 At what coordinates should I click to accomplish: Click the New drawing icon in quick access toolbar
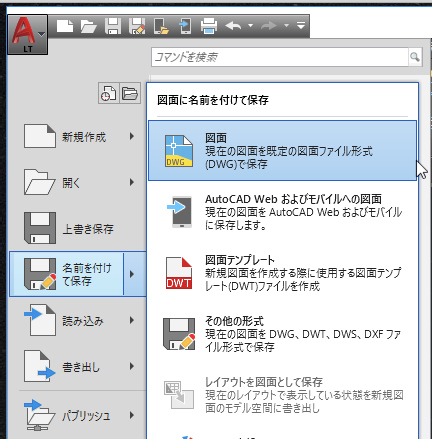(65, 26)
